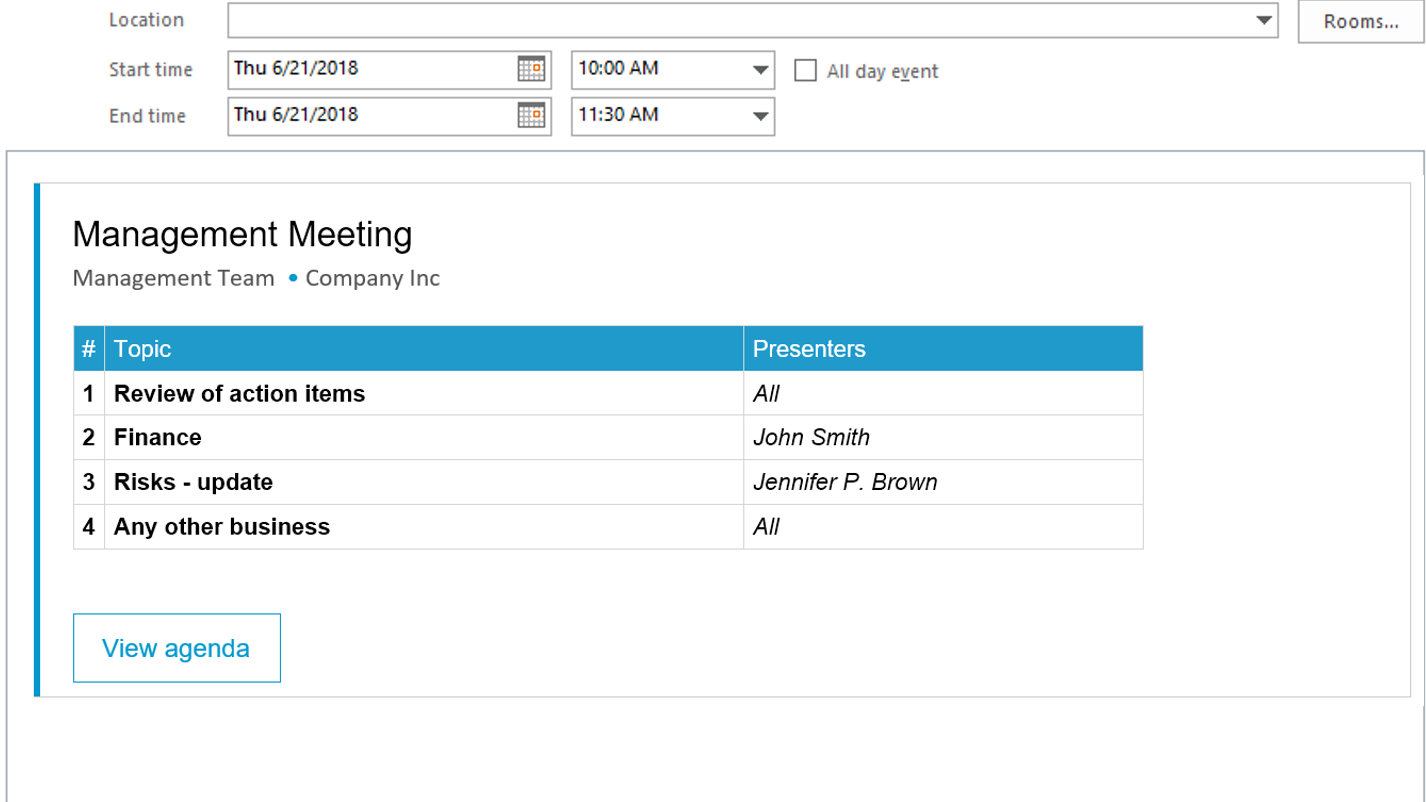The width and height of the screenshot is (1426, 802).
Task: Click All presenter in Any other business row
Action: pos(943,526)
